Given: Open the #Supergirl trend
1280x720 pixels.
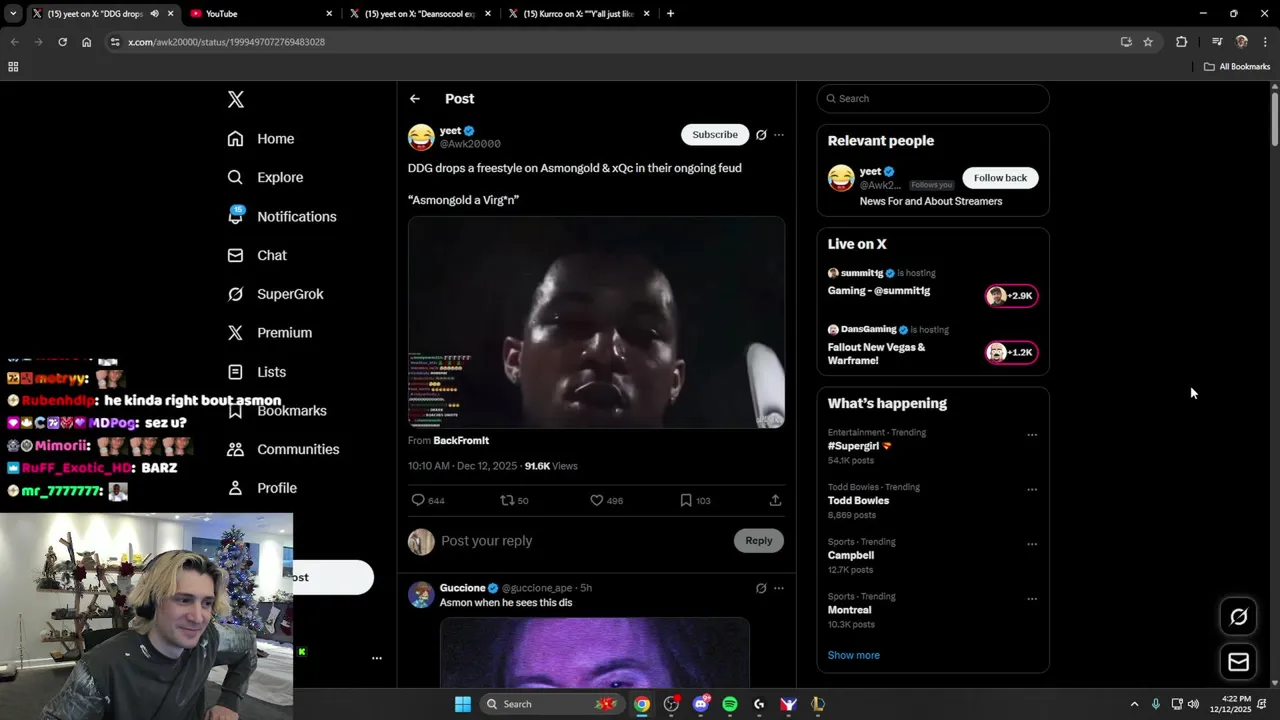Looking at the screenshot, I should (859, 446).
